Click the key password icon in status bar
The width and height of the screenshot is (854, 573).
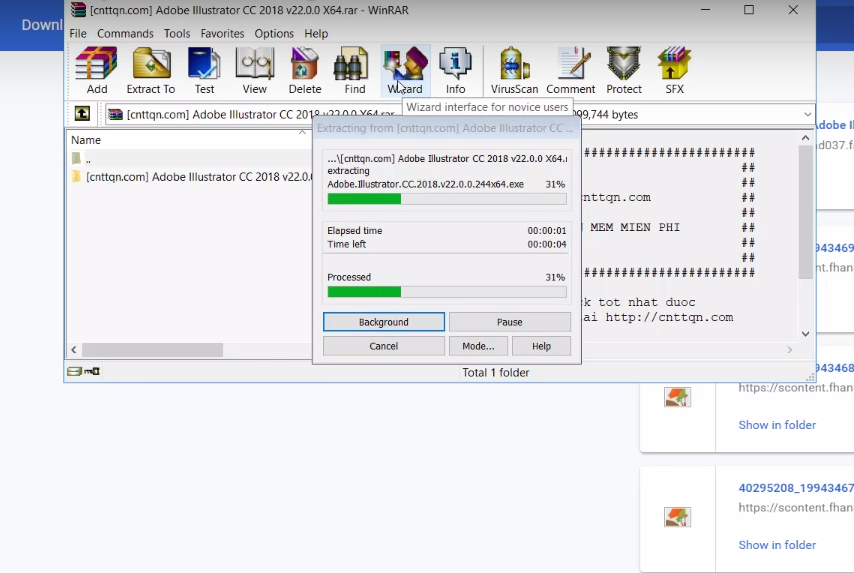pyautogui.click(x=92, y=371)
